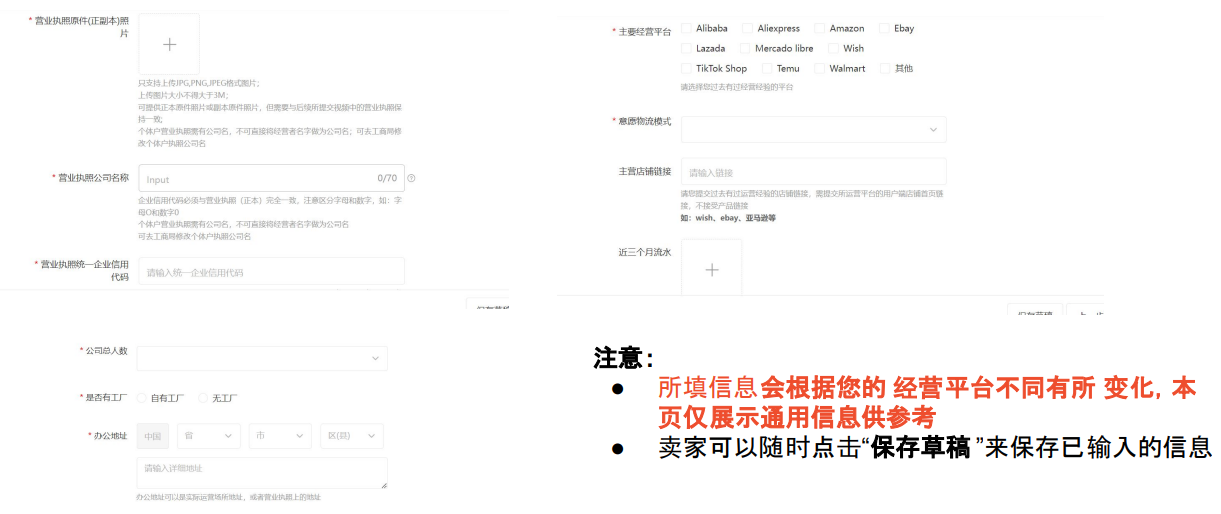Check the Amazon platform option
The width and height of the screenshot is (1221, 514).
(819, 28)
